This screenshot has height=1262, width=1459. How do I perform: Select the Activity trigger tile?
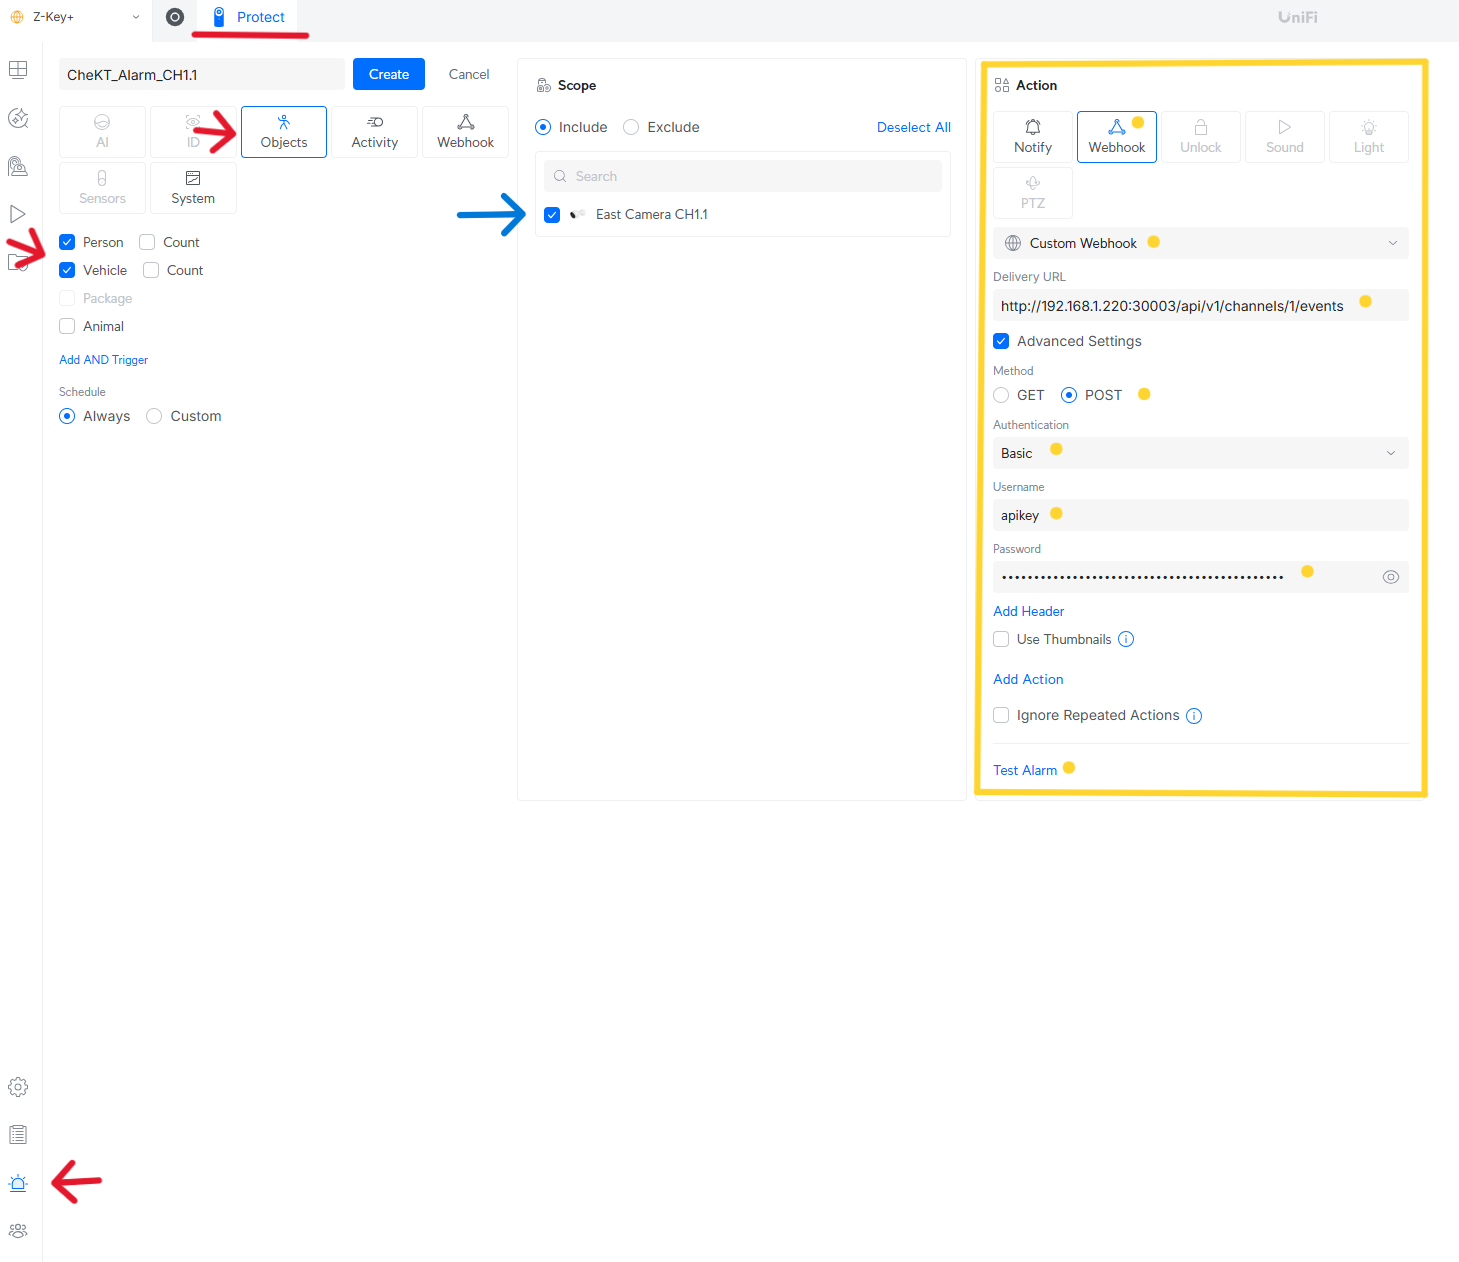pos(375,132)
